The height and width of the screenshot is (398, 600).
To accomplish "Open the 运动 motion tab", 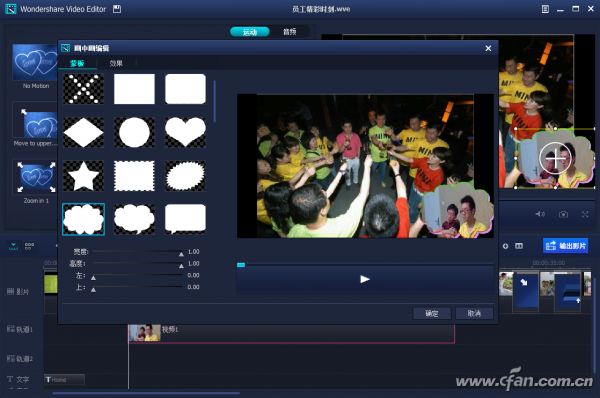I will (250, 32).
